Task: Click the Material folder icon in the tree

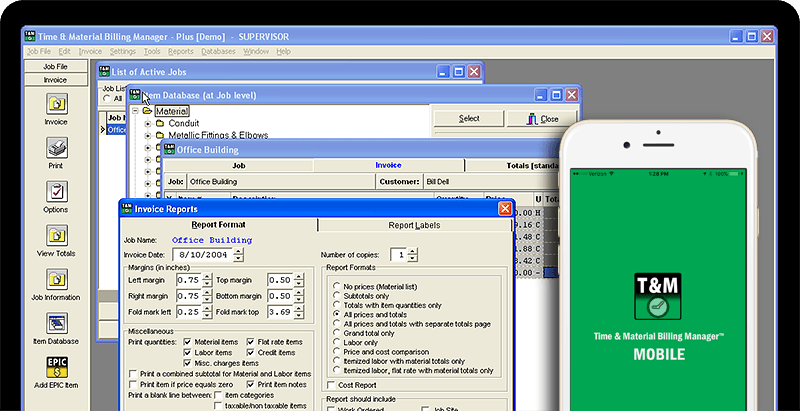Action: pos(147,111)
